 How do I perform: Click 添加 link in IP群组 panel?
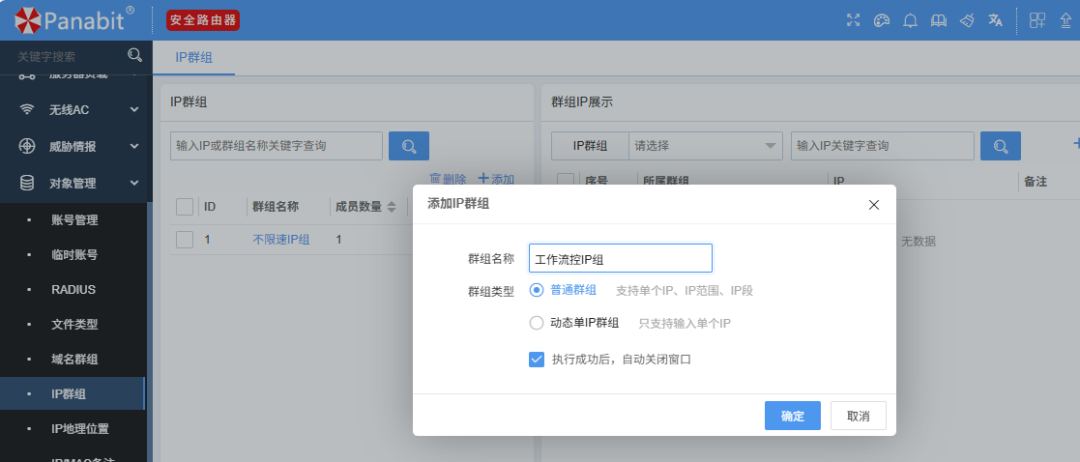click(497, 179)
